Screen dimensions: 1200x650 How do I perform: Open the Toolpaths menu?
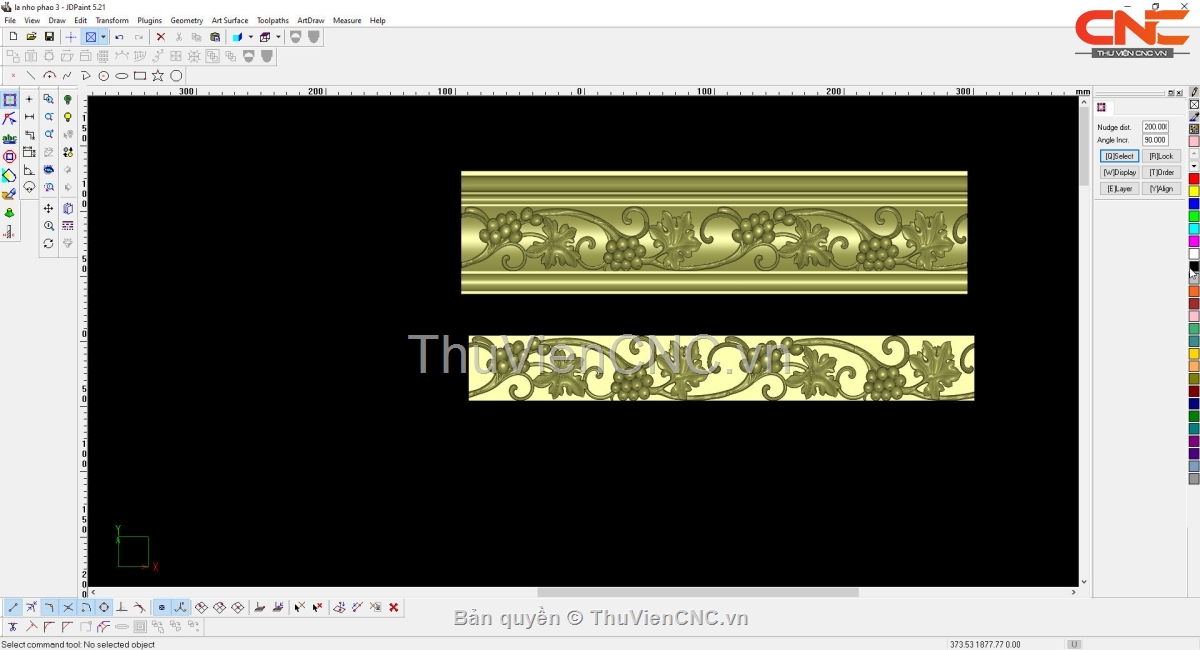pos(272,20)
